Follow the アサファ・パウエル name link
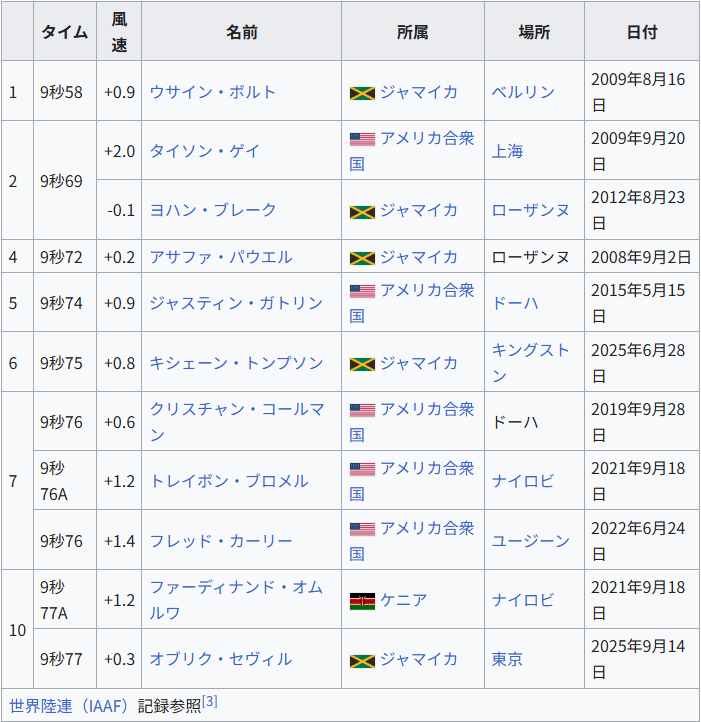Image resolution: width=701 pixels, height=722 pixels. 220,257
